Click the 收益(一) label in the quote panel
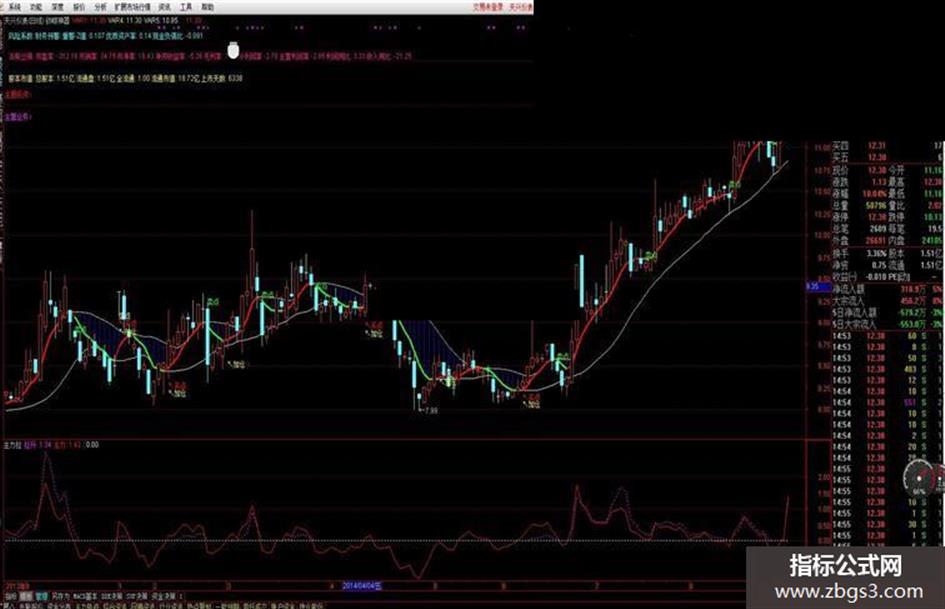The image size is (945, 609). tap(845, 277)
